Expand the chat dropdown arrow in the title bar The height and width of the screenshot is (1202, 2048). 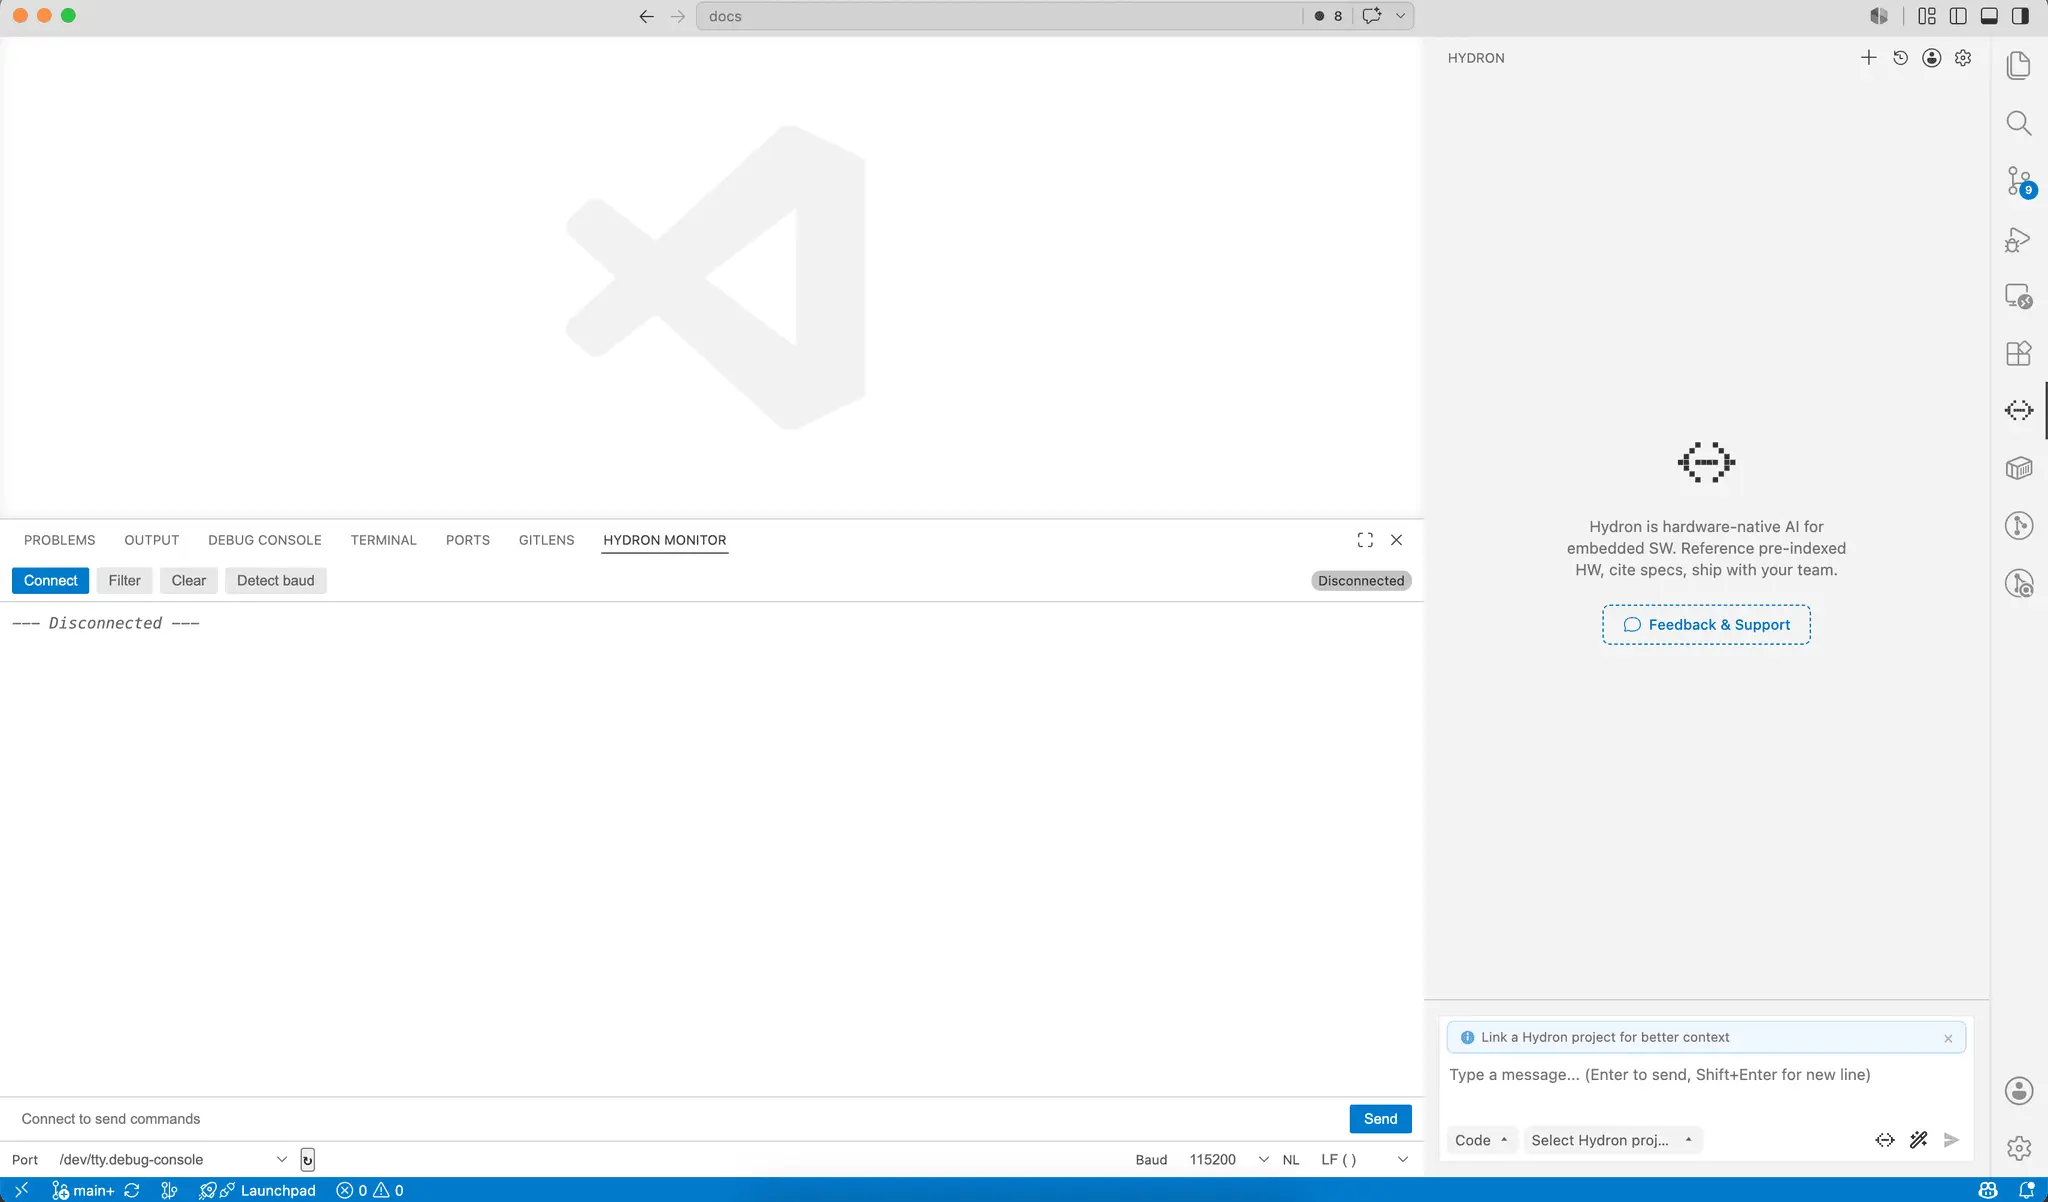[x=1400, y=16]
